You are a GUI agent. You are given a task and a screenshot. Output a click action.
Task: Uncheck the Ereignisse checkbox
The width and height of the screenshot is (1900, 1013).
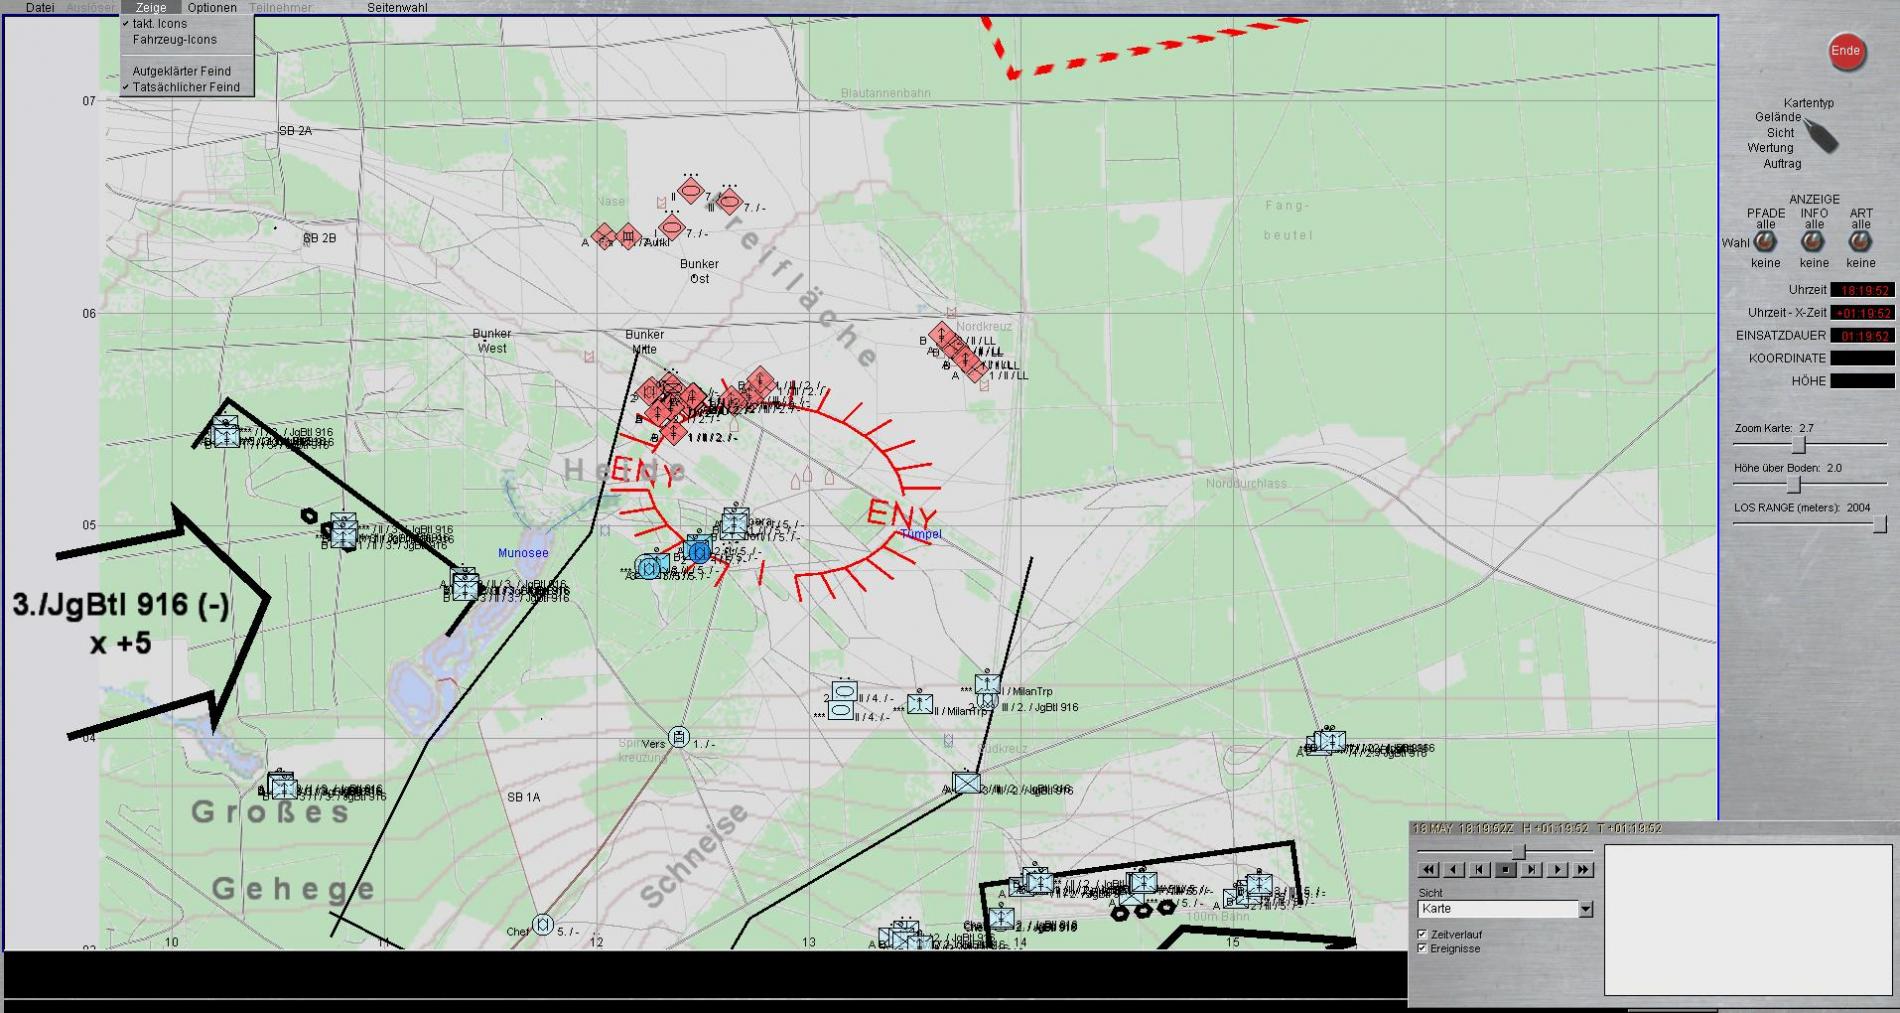click(1422, 948)
